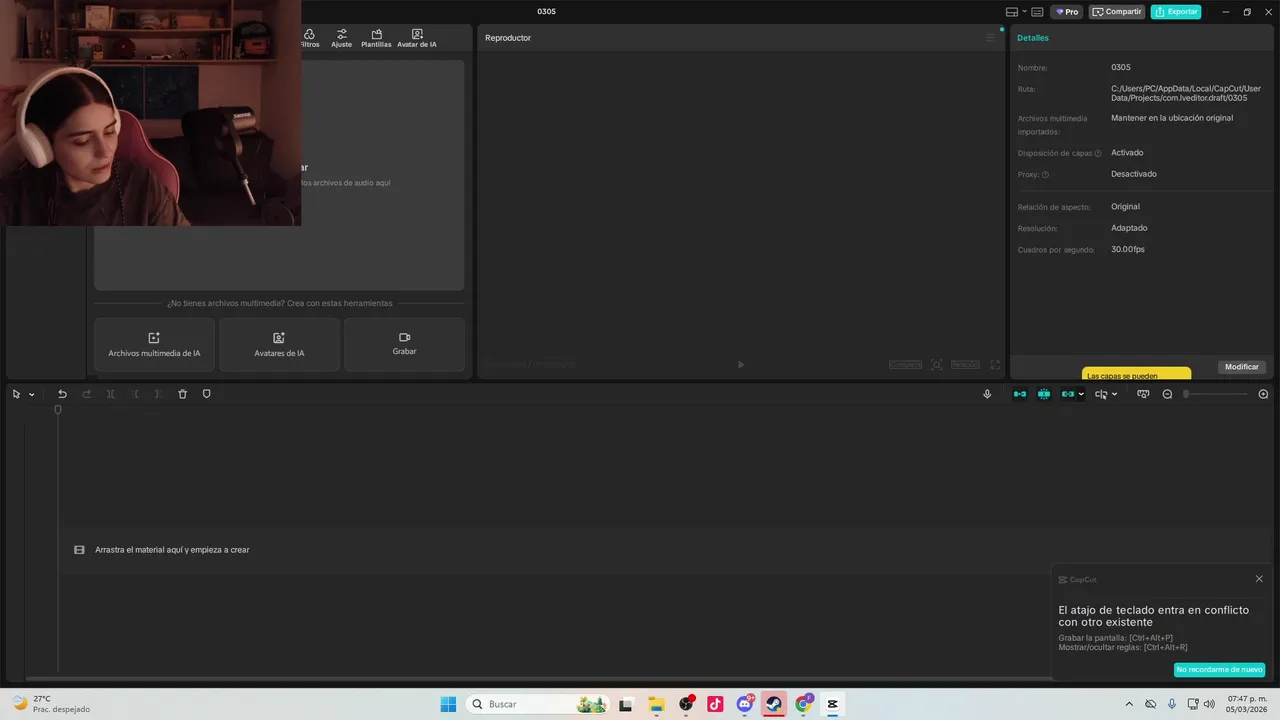This screenshot has height=720, width=1280.
Task: Open the layout dropdown arrow in title bar
Action: 1024,12
